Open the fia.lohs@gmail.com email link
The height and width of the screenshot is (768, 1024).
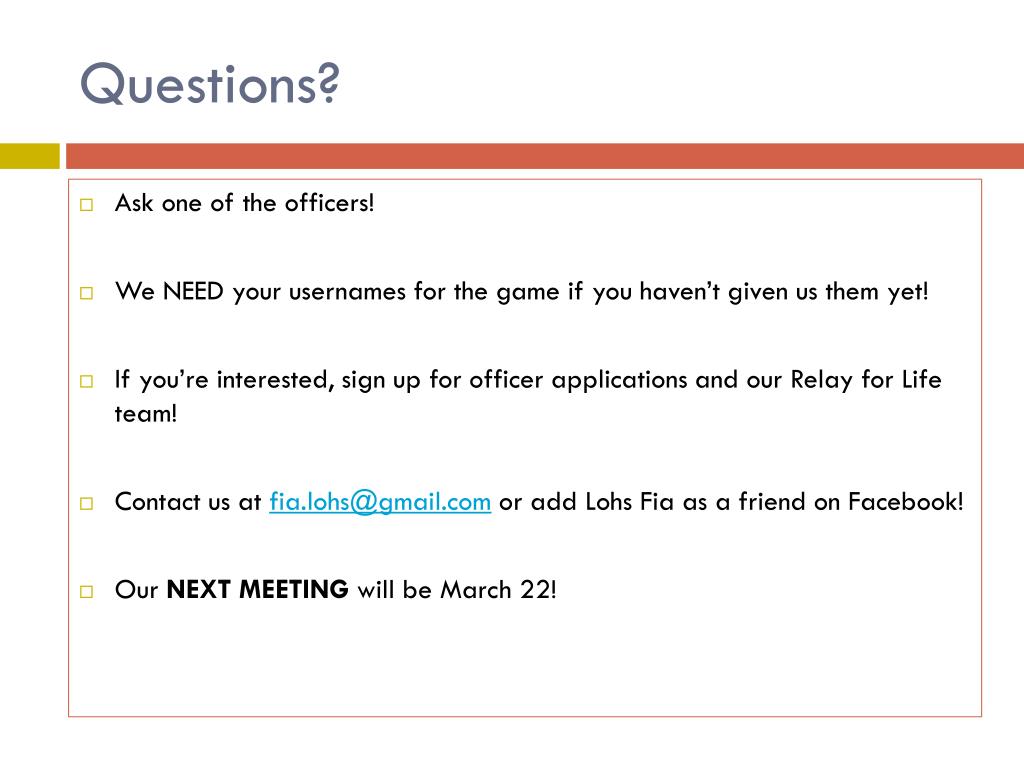pyautogui.click(x=380, y=502)
